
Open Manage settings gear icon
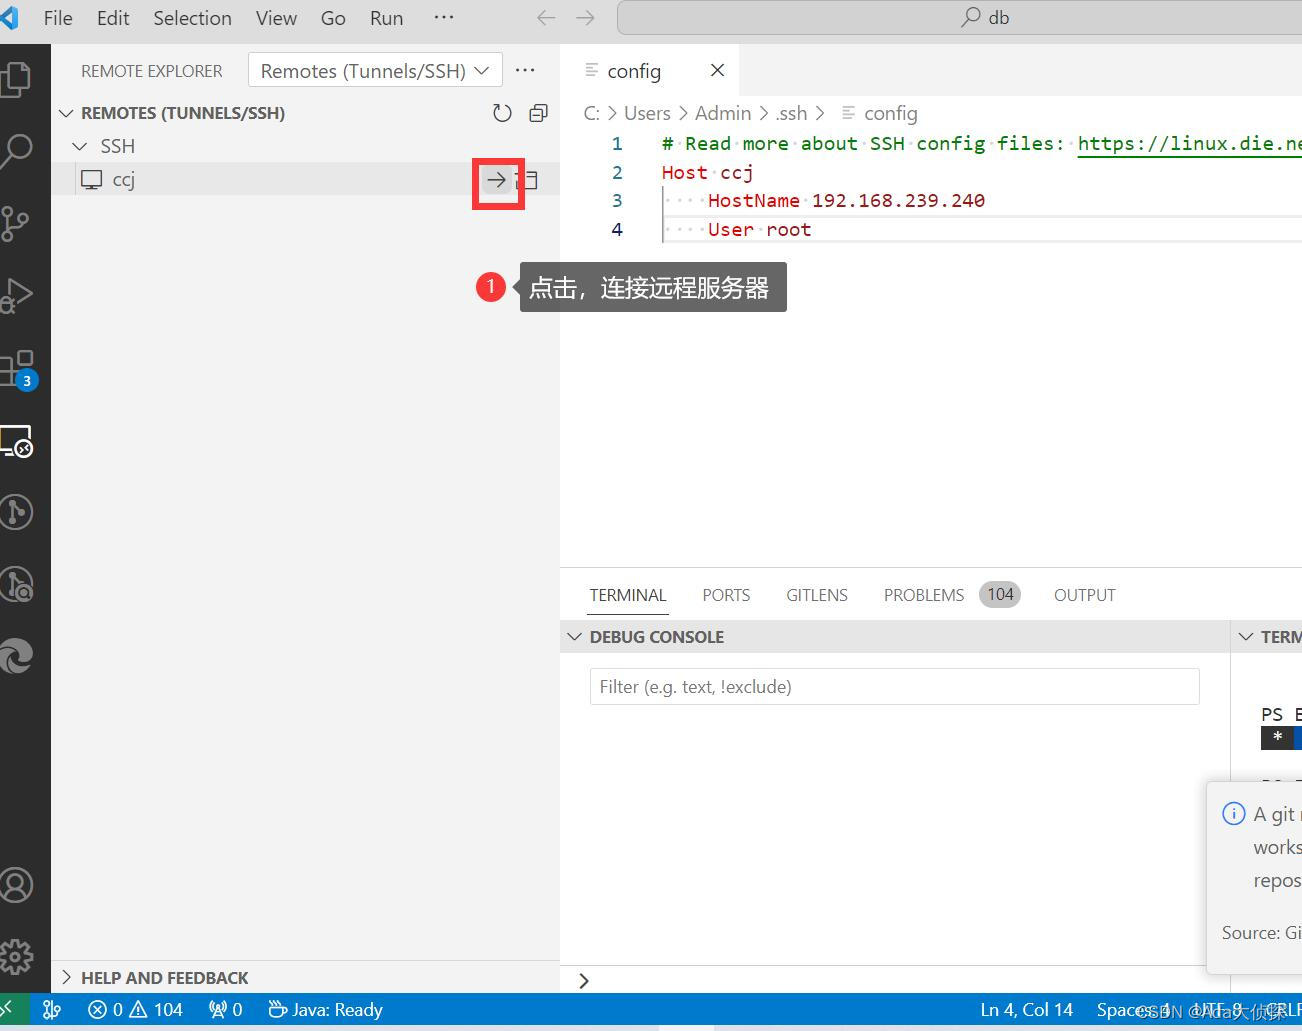pos(16,957)
